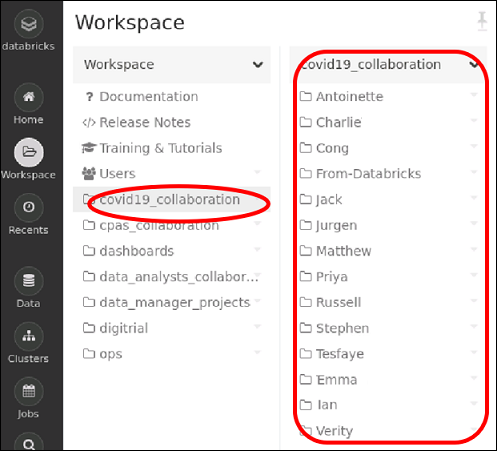Expand the Workspace header dropdown chevron
This screenshot has width=497, height=451.
click(x=258, y=65)
